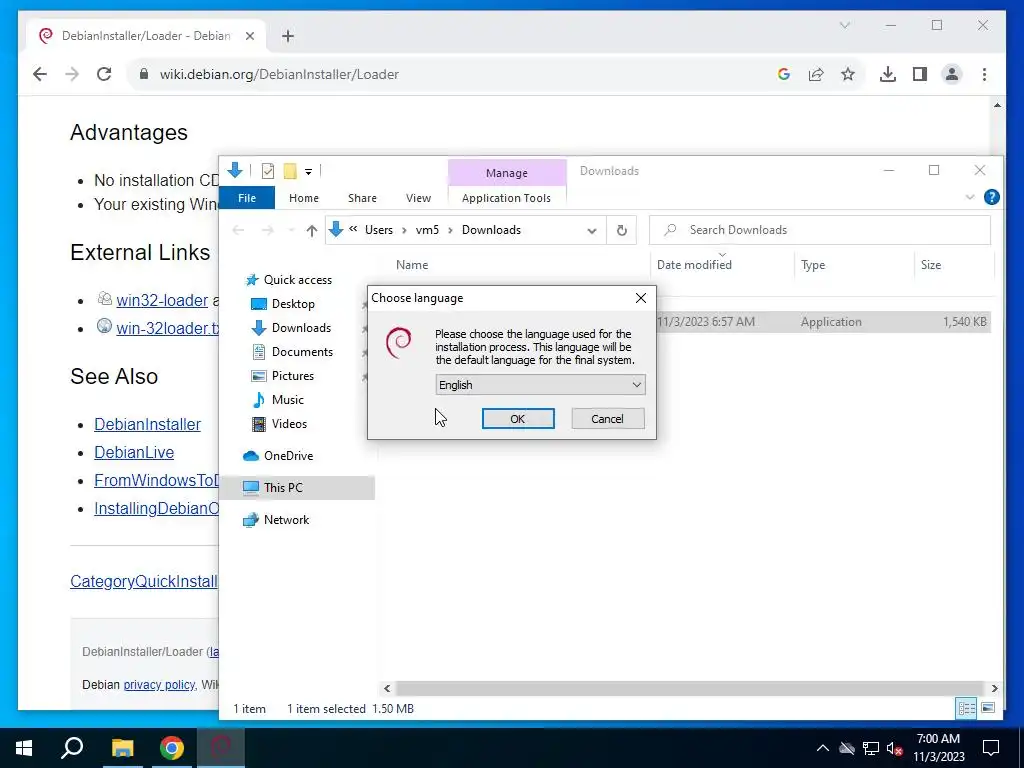Open Chrome downloads icon

point(888,74)
